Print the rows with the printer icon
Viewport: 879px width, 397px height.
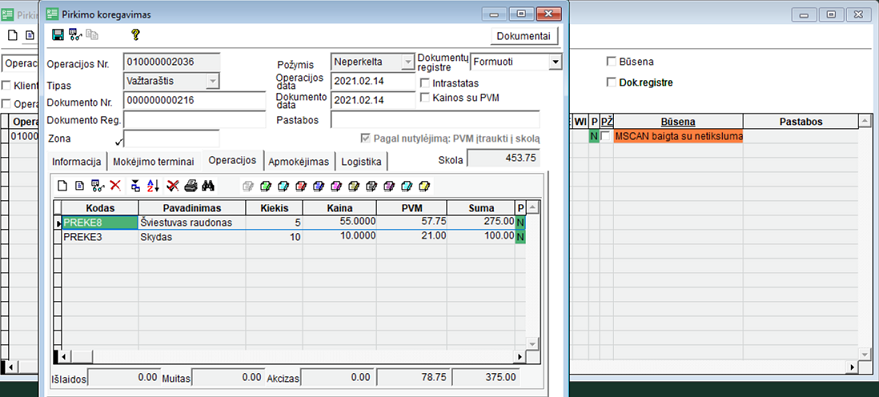point(191,186)
